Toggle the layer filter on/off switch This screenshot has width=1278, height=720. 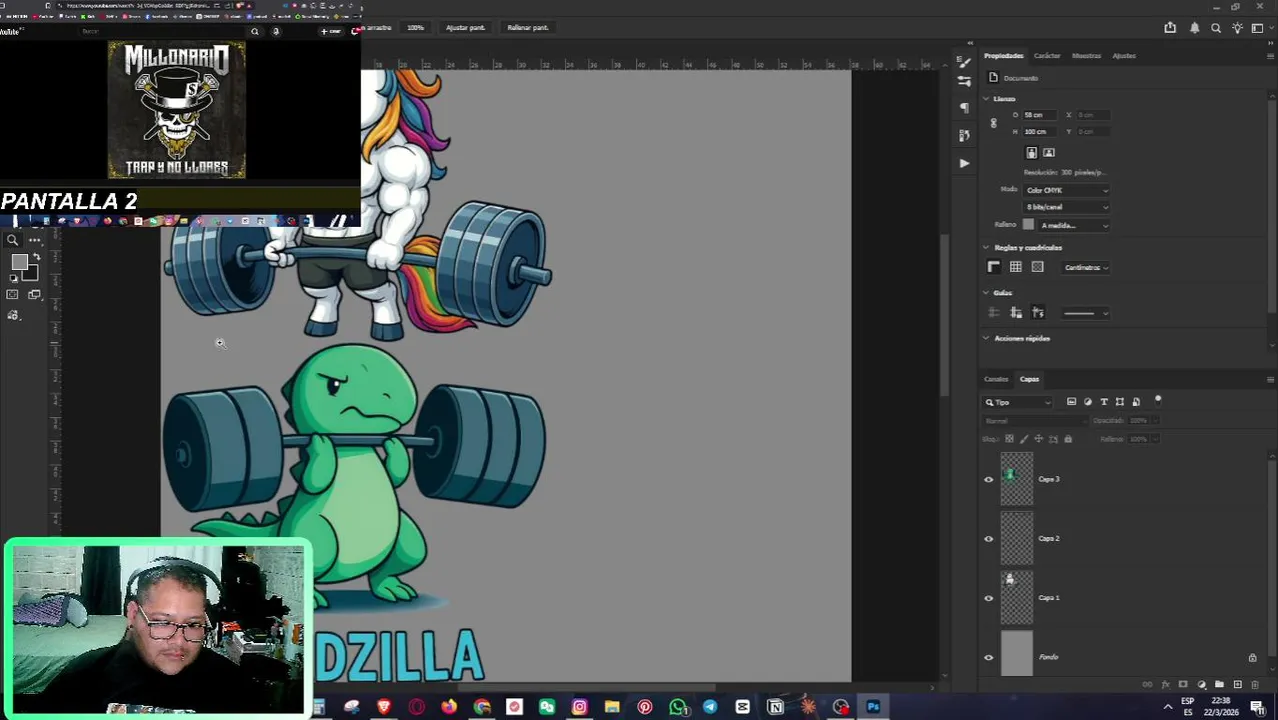click(1158, 400)
